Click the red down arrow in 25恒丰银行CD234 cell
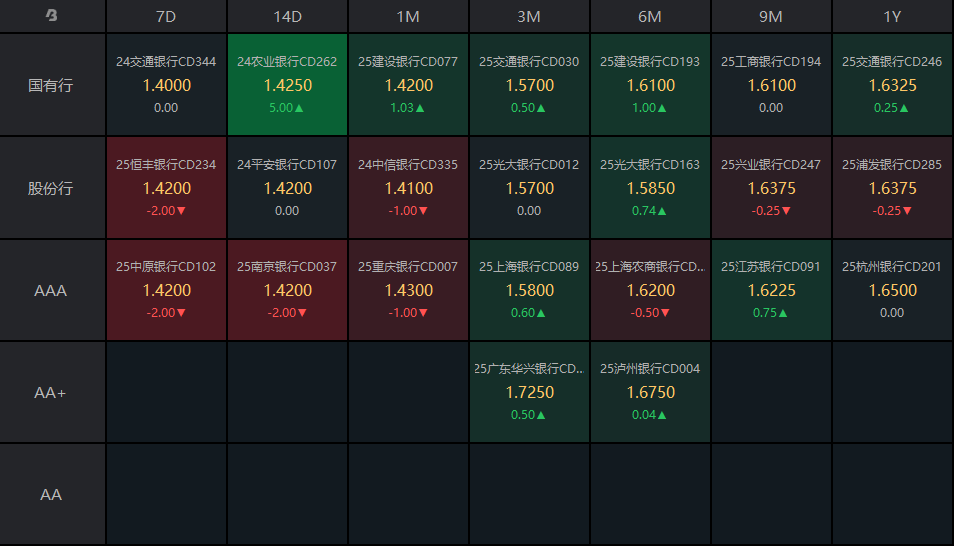 (181, 211)
